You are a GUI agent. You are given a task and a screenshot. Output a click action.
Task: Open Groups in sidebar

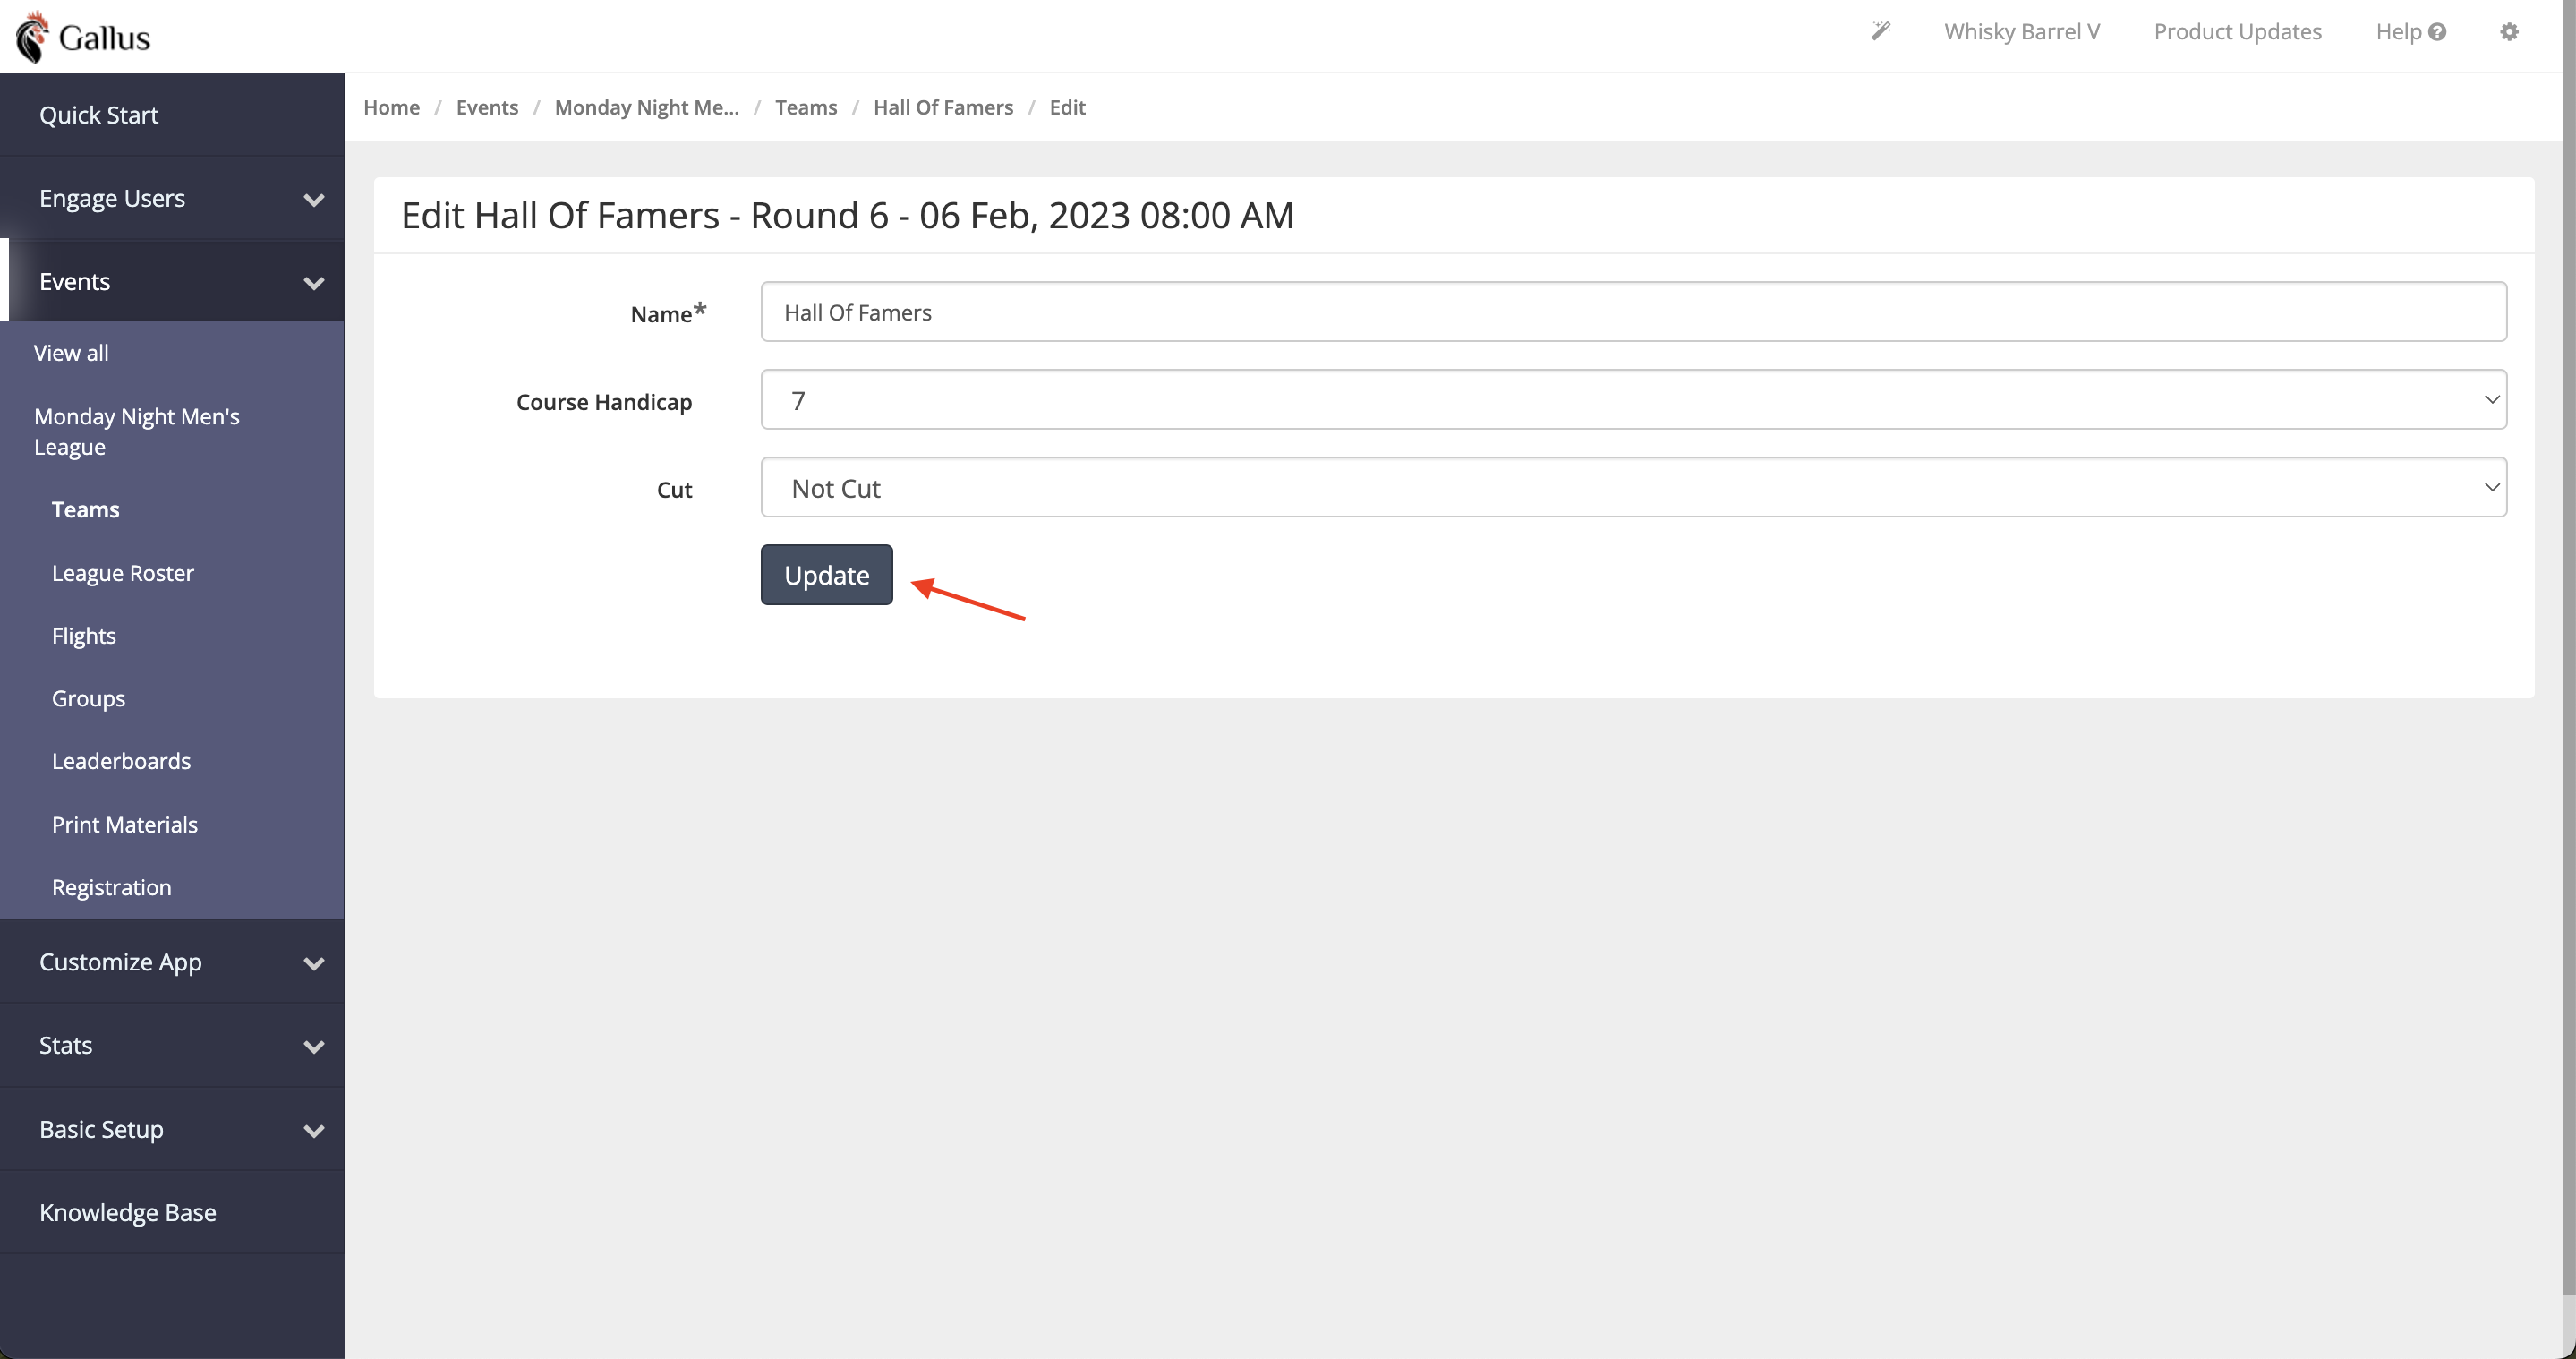point(89,699)
